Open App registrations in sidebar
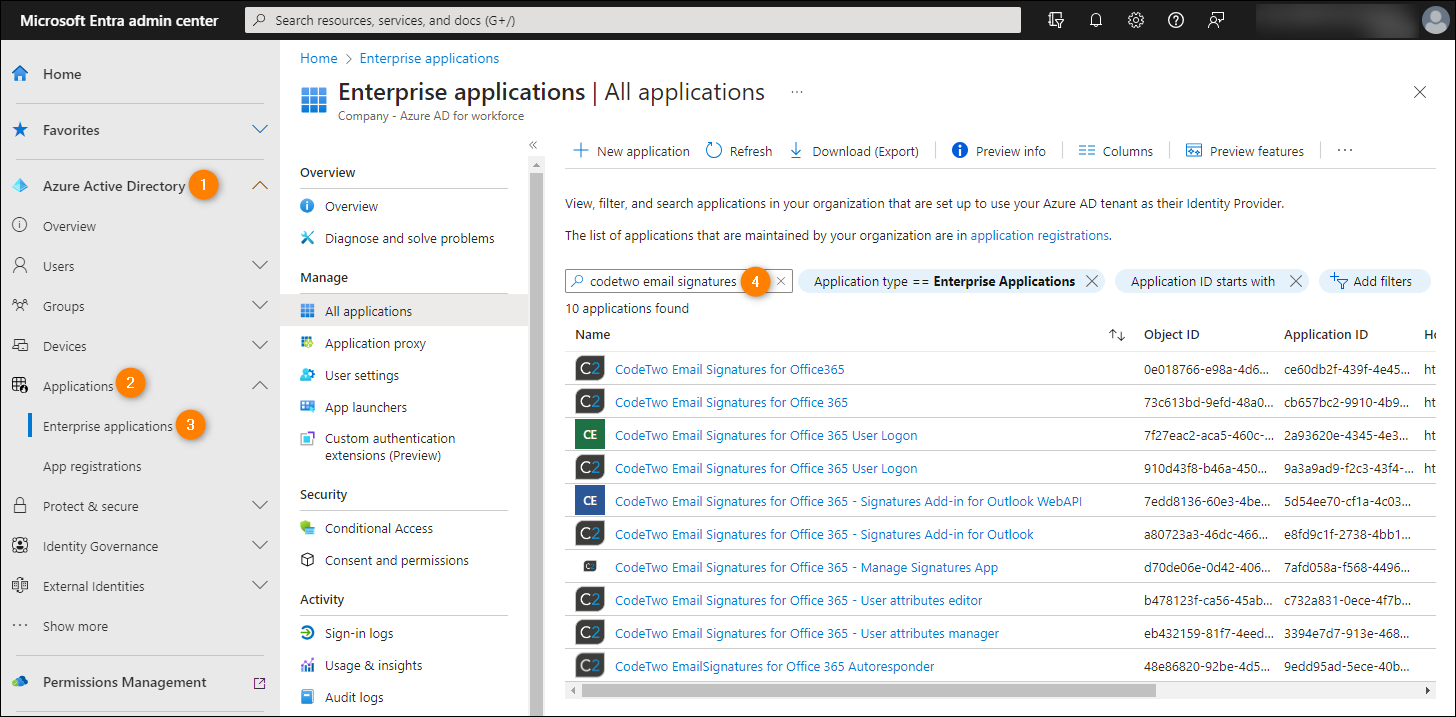 coord(92,466)
